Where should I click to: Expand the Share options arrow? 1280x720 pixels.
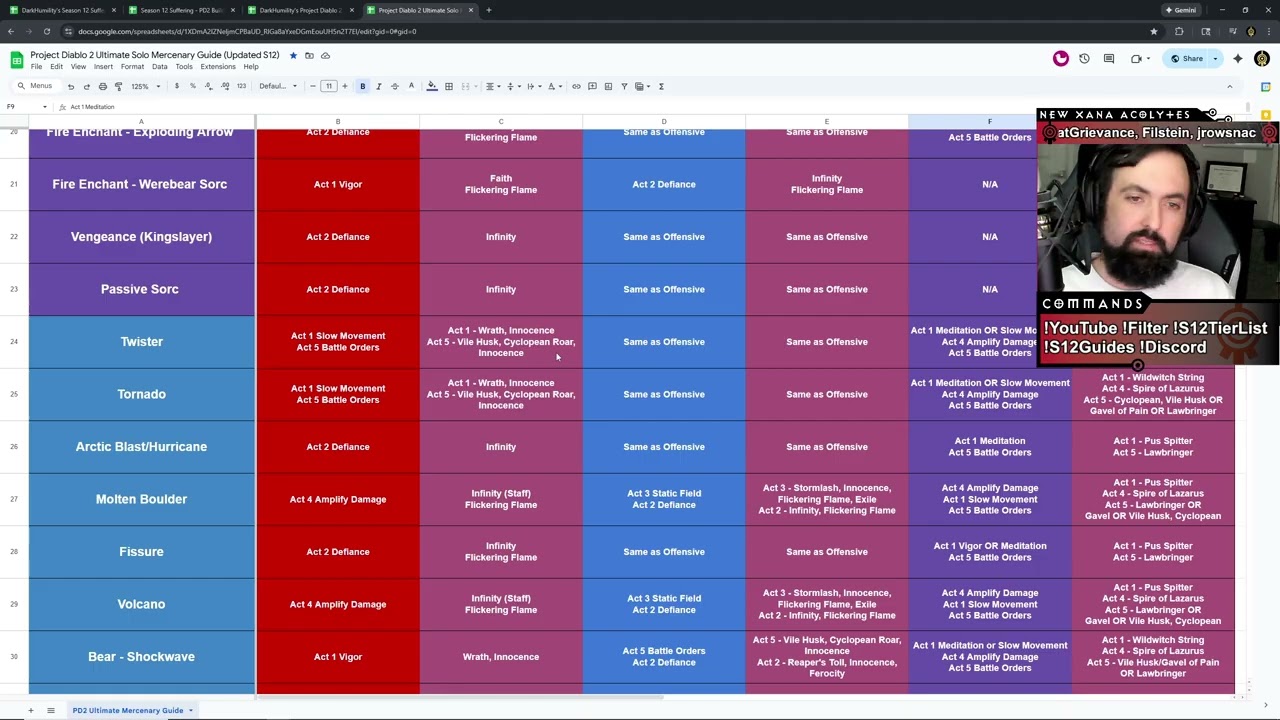point(1215,59)
